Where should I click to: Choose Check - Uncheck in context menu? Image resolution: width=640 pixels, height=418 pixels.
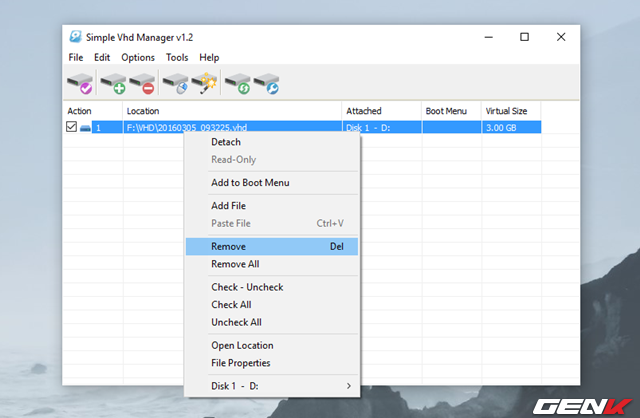point(272,287)
